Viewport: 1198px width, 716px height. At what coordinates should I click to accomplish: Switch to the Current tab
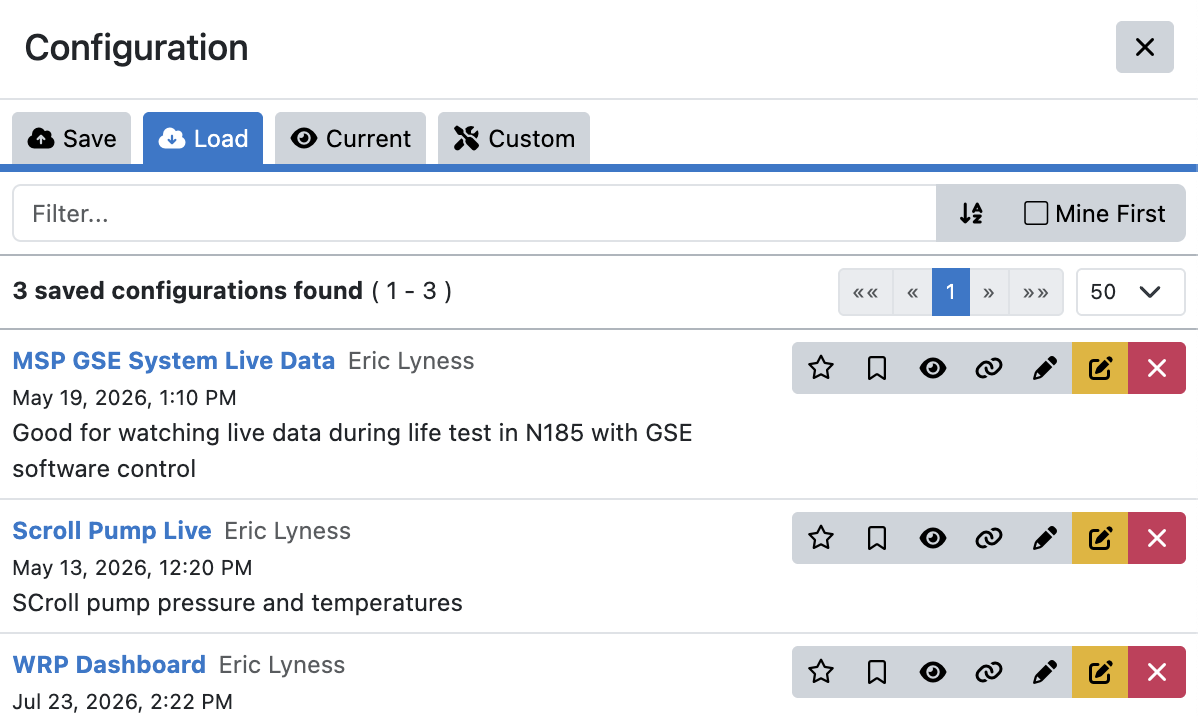[350, 138]
